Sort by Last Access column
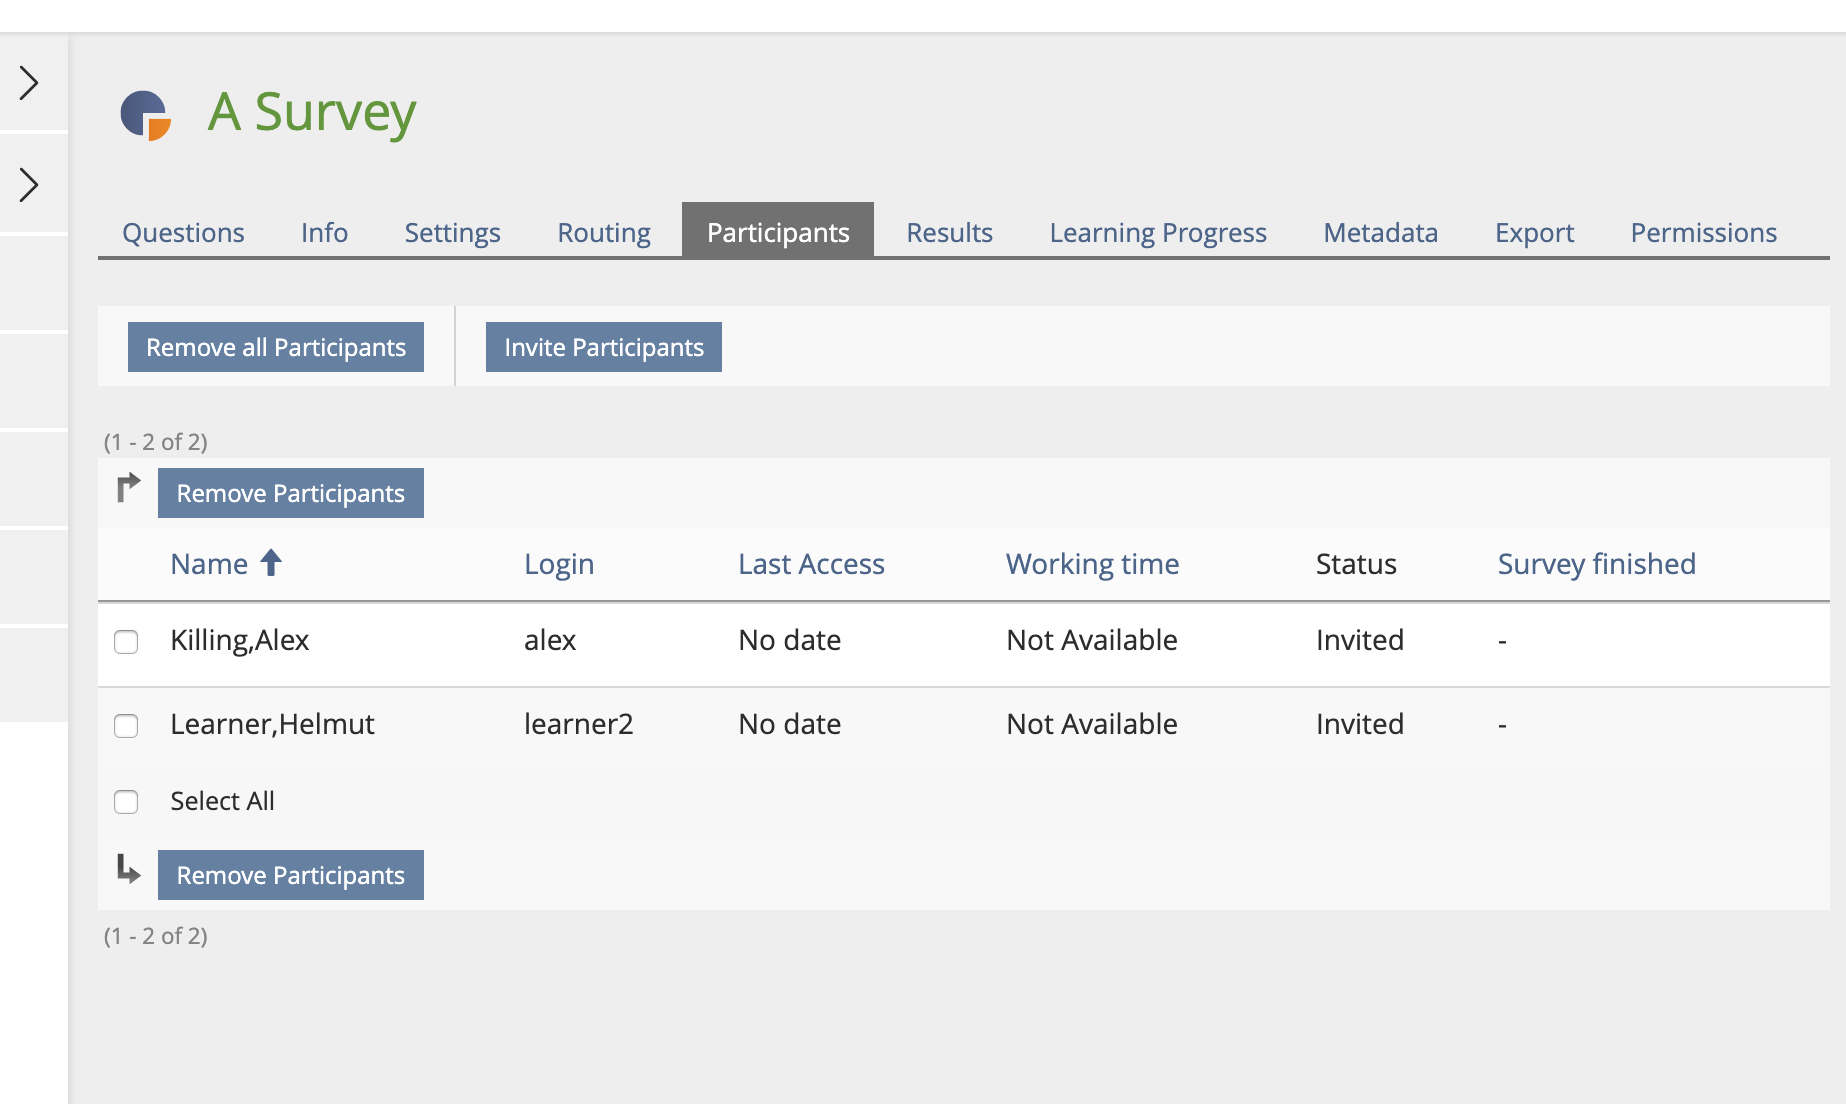 [811, 564]
